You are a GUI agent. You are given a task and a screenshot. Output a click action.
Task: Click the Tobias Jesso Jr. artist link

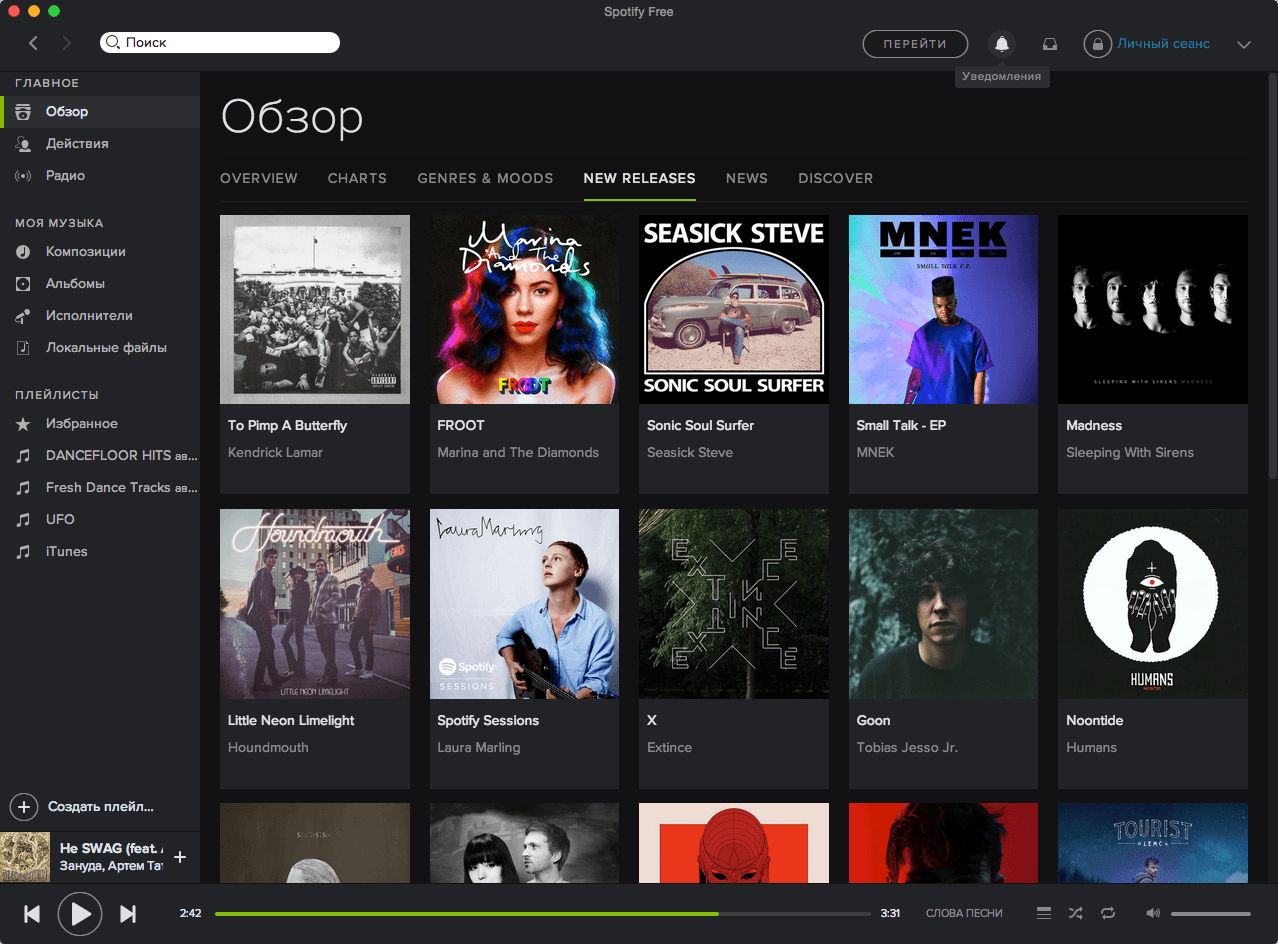[x=907, y=747]
